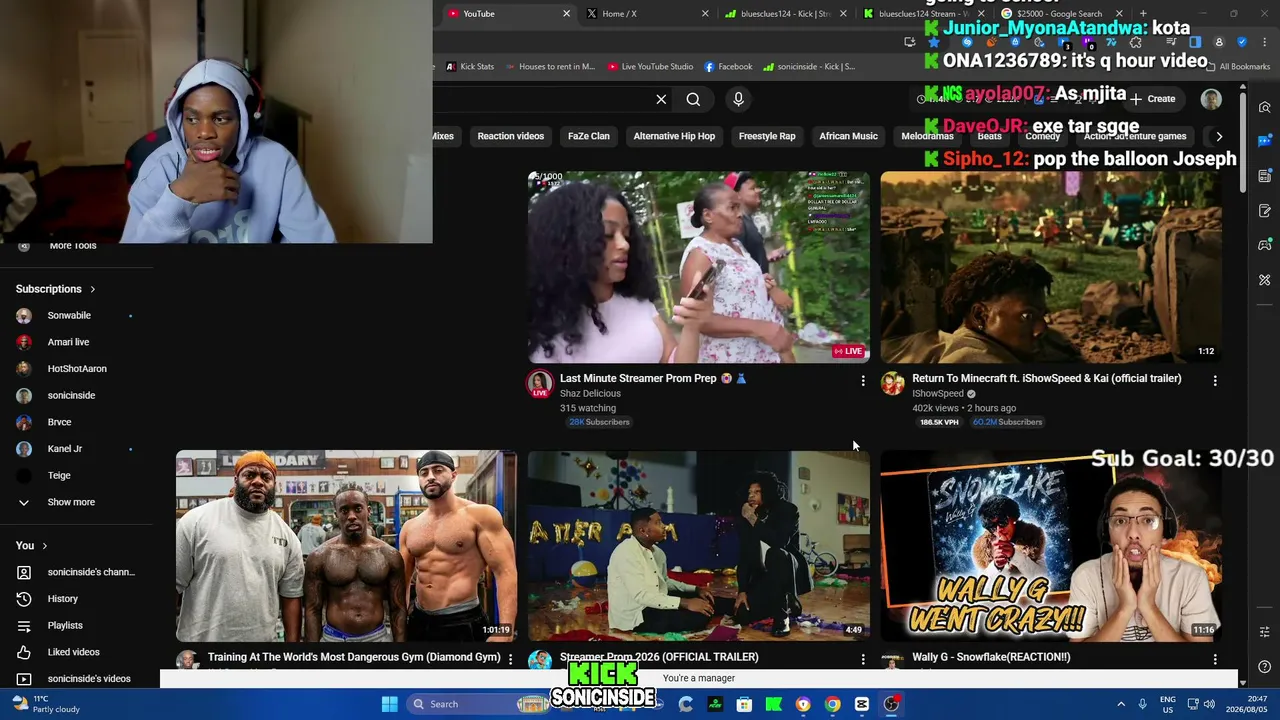Select the African Music category chip

(848, 136)
